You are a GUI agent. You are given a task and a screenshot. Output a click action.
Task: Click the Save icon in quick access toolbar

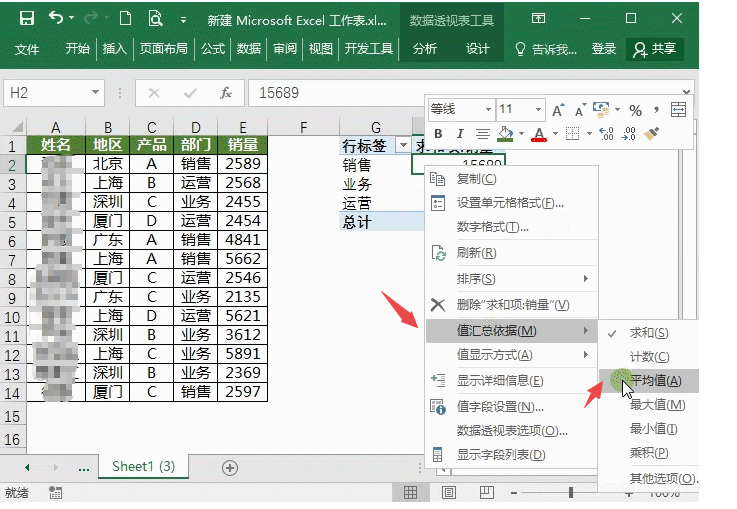[27, 19]
